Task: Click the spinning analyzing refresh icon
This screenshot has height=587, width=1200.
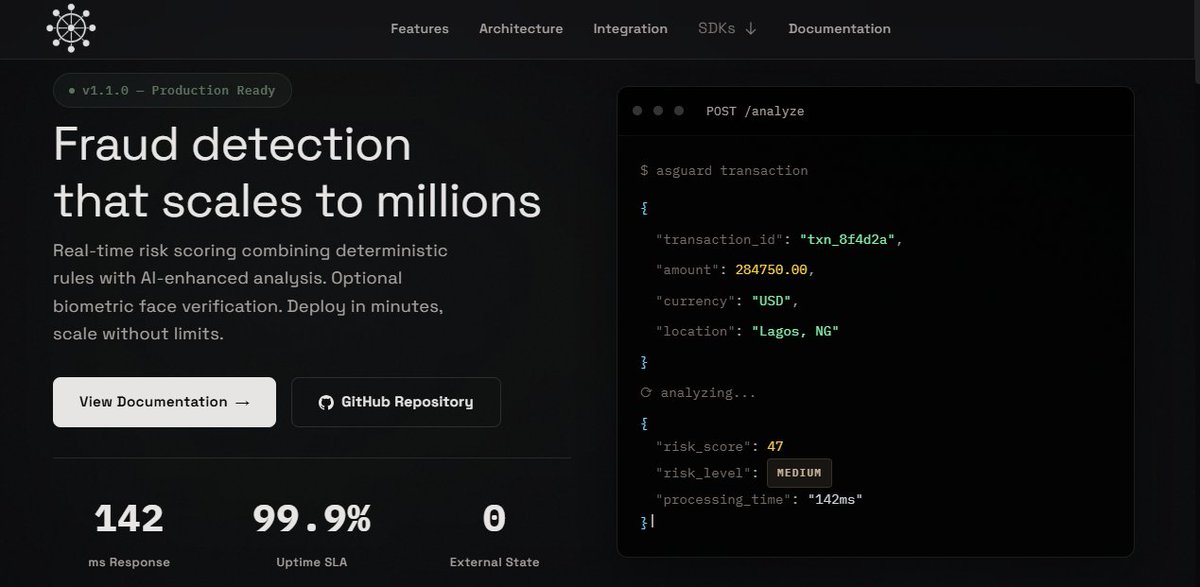Action: coord(646,393)
